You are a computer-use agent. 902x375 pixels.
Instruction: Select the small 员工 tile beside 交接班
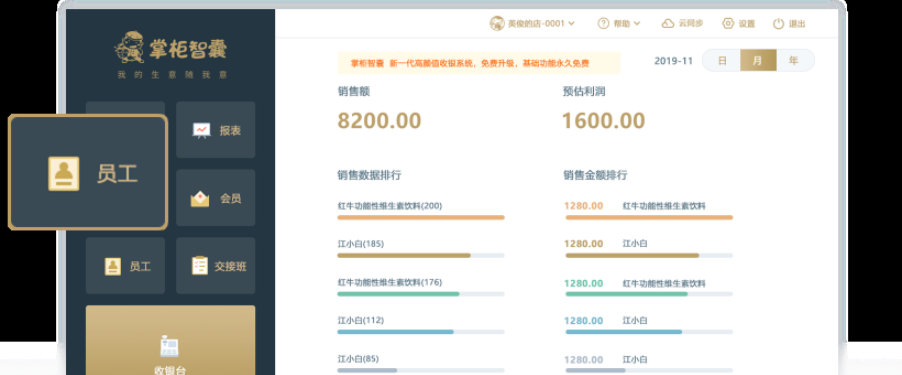click(125, 266)
